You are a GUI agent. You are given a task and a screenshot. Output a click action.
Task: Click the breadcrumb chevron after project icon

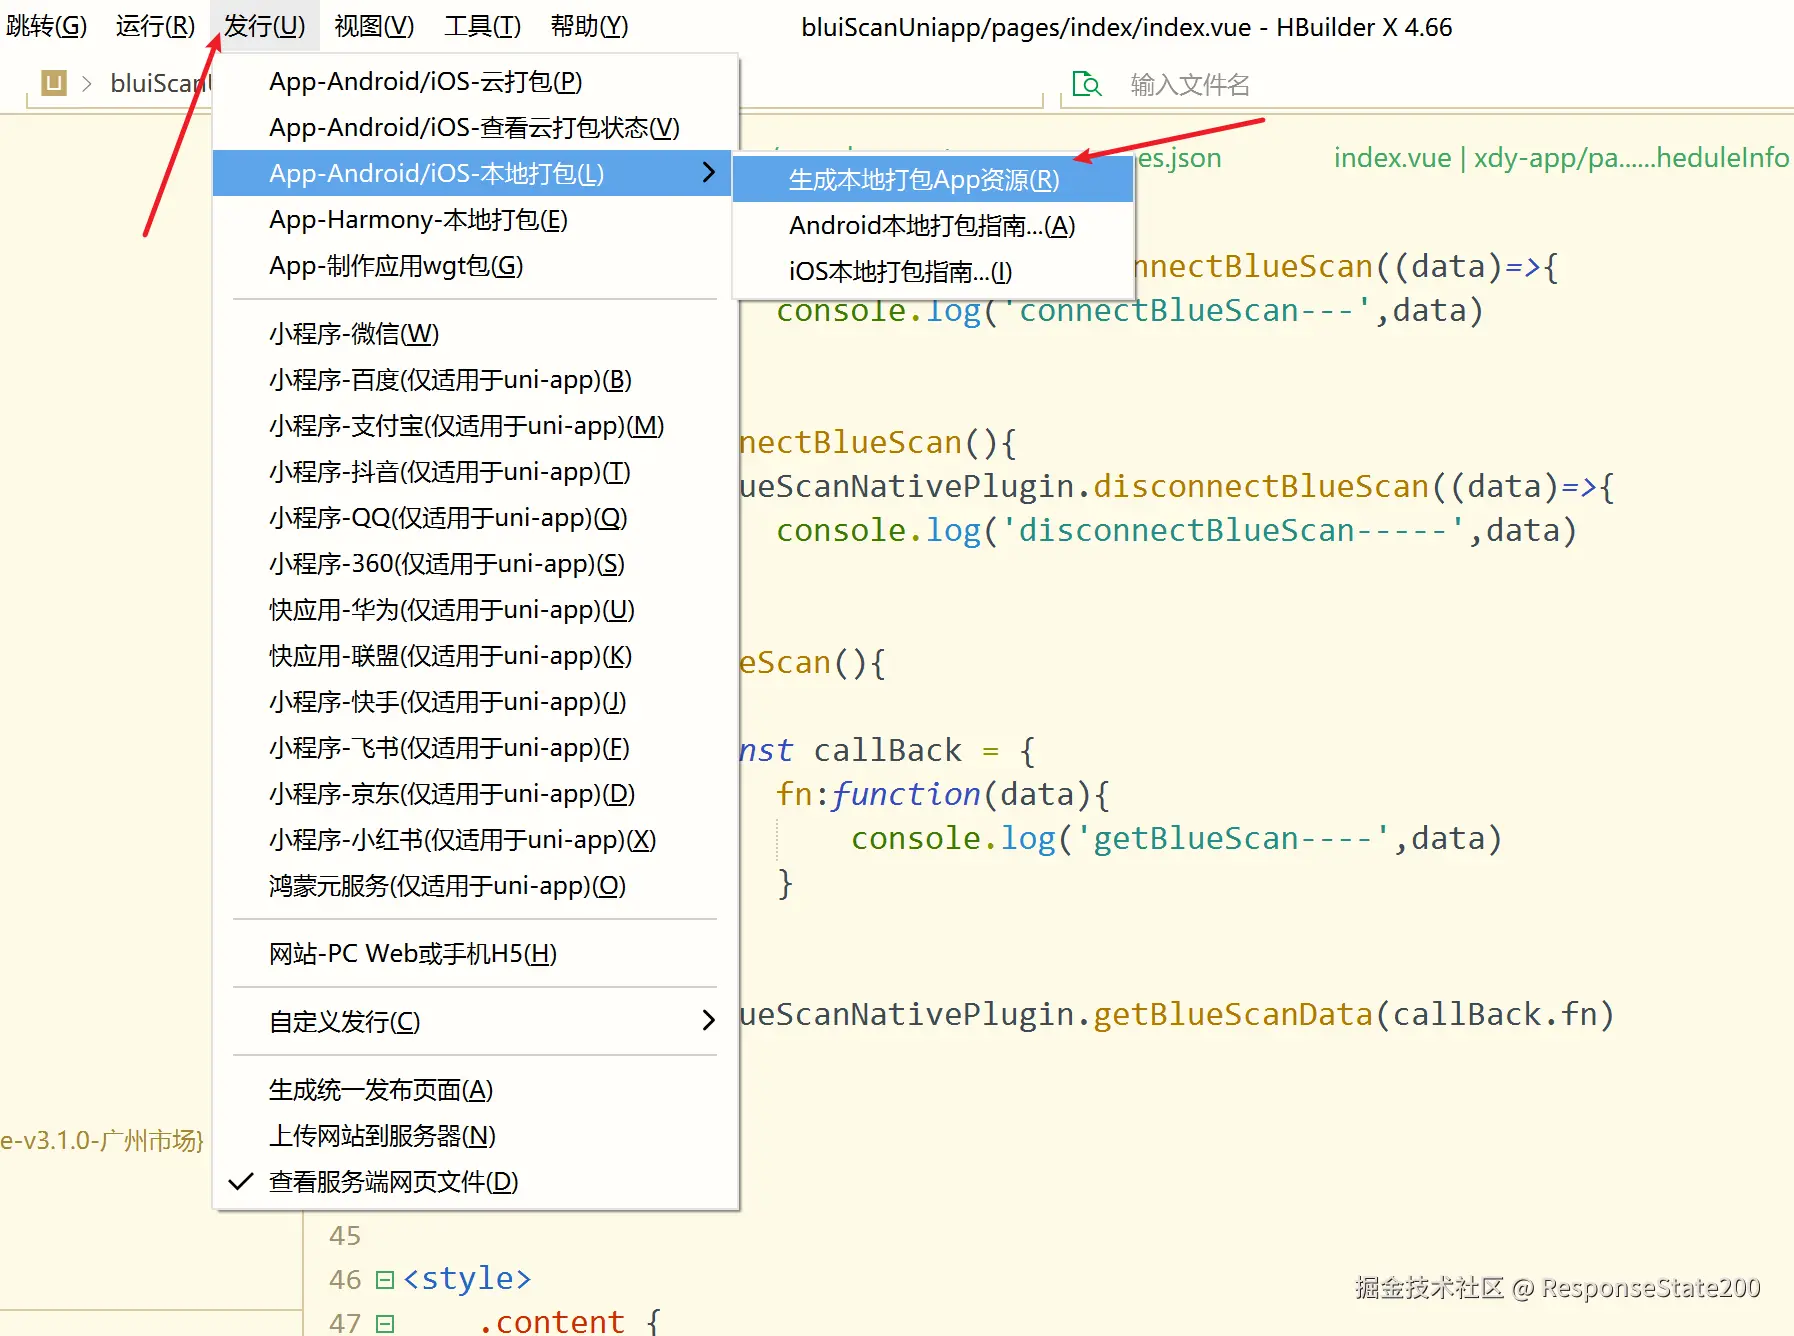point(87,83)
